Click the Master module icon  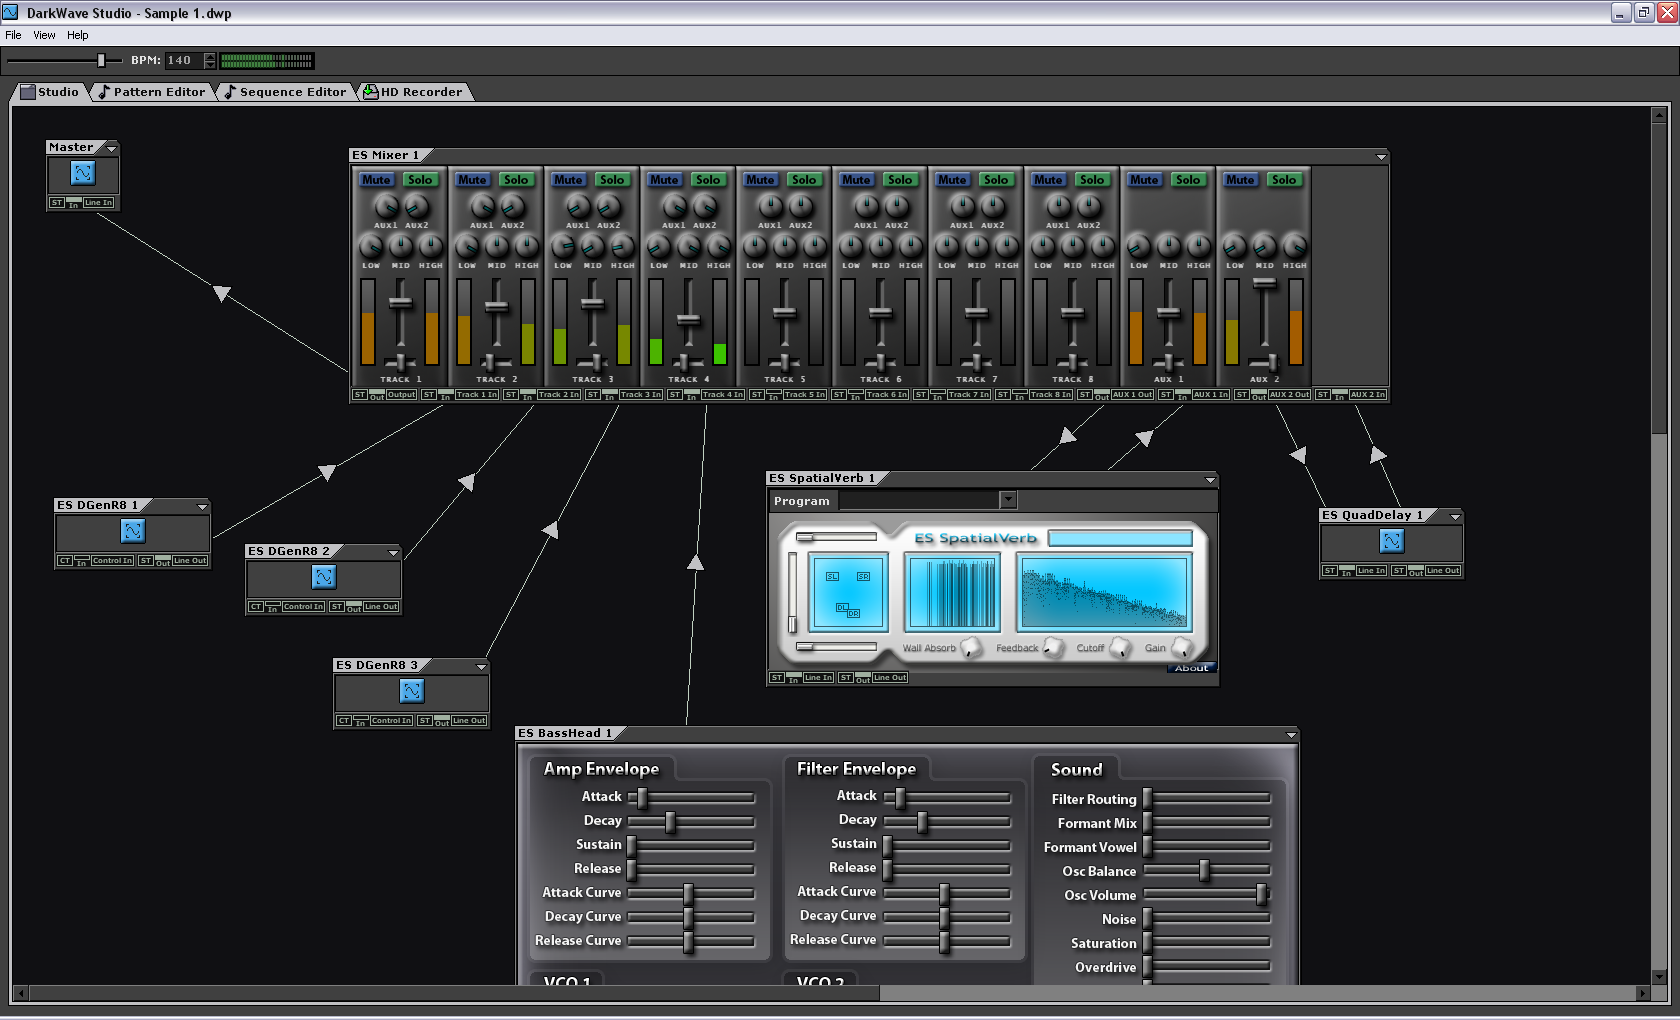coord(83,173)
